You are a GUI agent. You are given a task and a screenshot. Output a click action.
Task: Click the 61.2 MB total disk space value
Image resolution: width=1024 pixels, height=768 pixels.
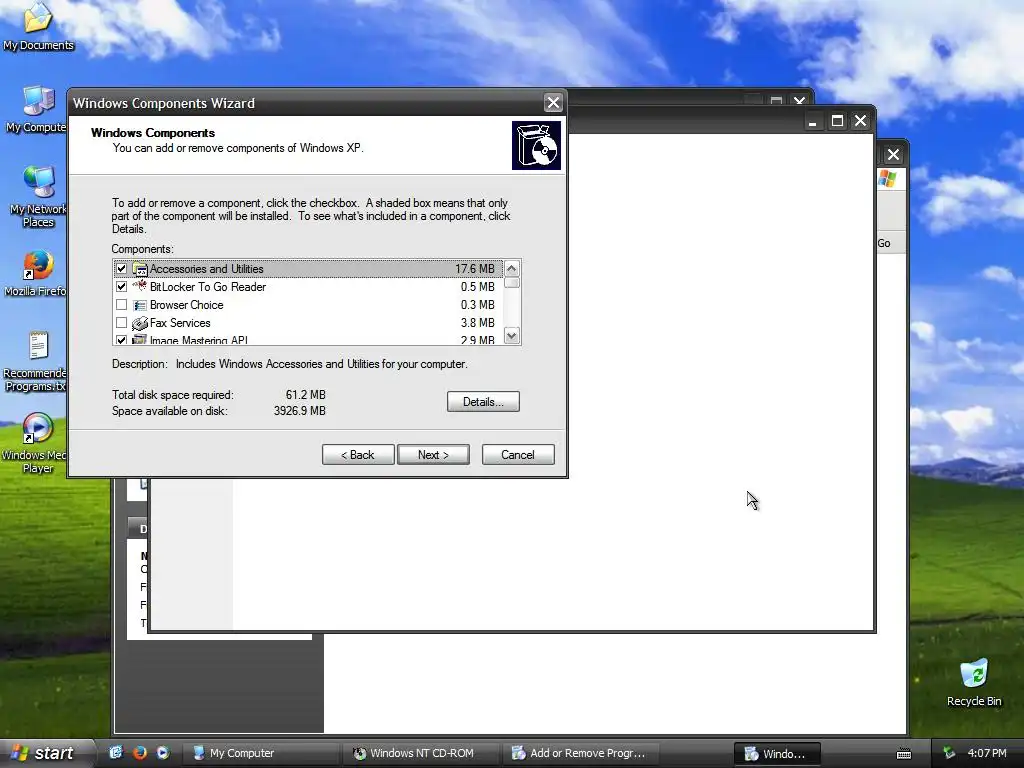click(x=305, y=394)
